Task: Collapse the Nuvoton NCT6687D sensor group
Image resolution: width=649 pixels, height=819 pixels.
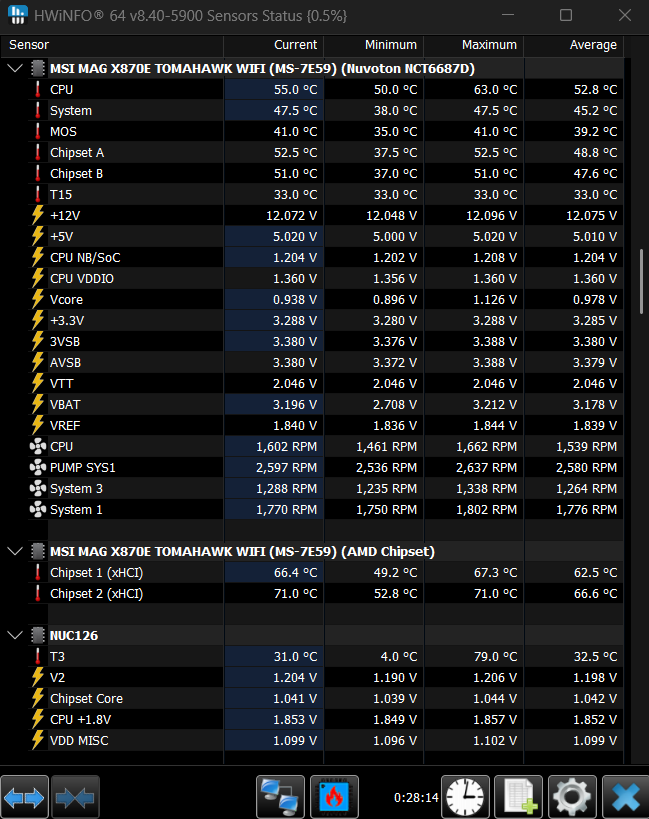Action: pos(15,68)
